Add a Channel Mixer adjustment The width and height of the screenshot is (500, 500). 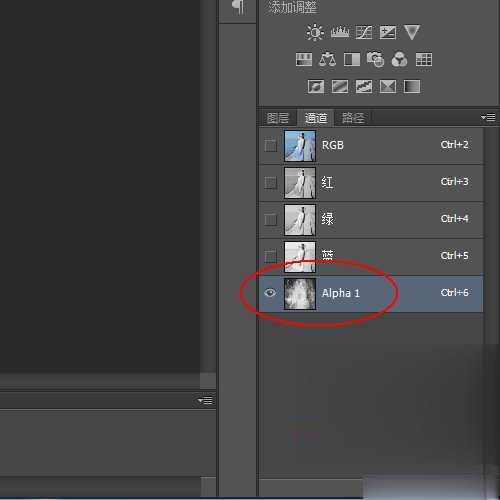399,59
